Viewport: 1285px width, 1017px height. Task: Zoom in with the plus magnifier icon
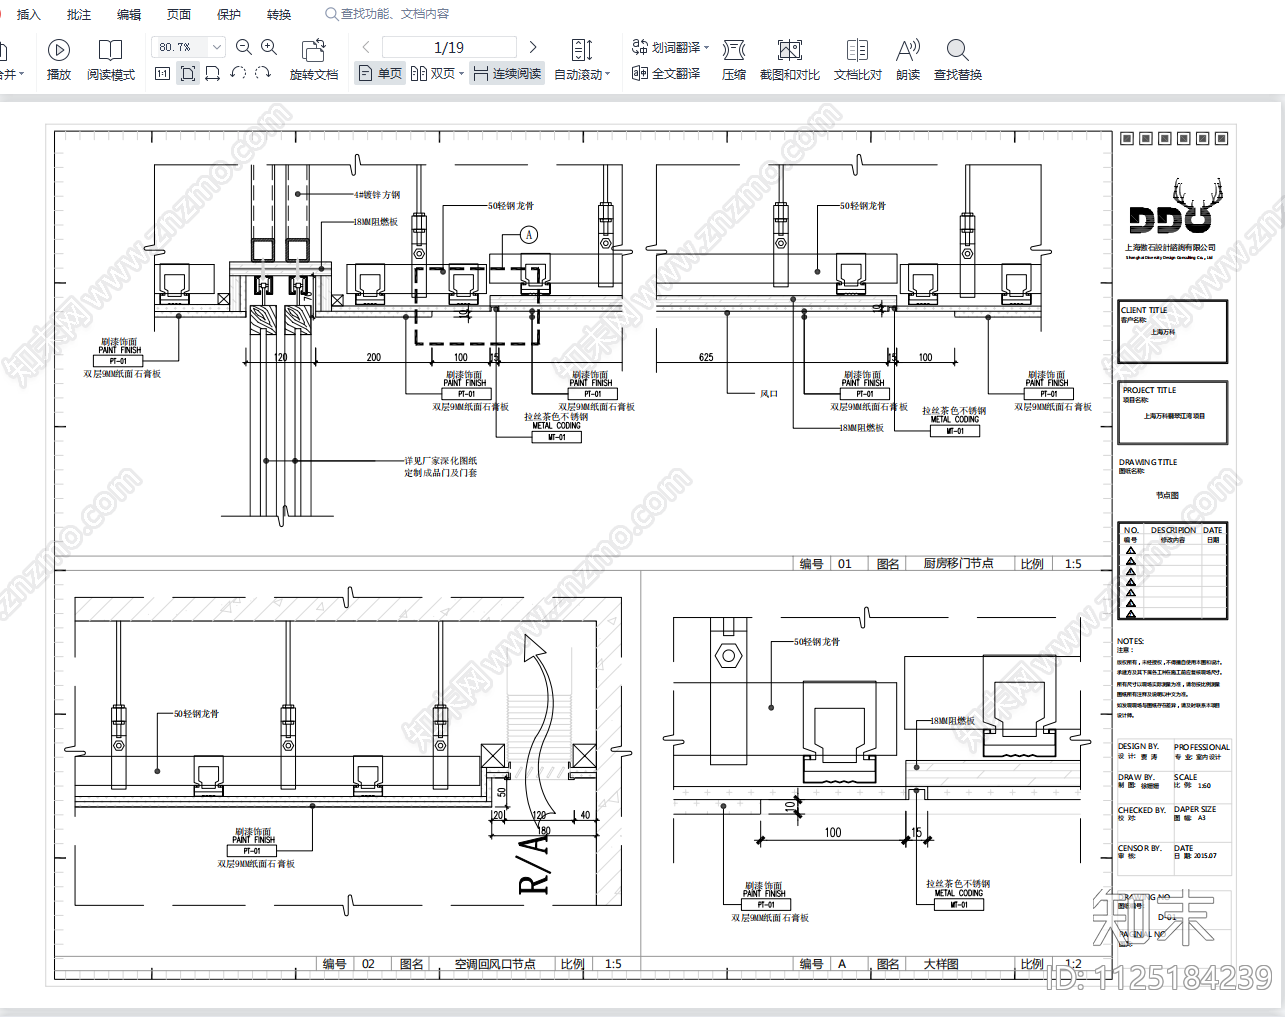tap(269, 47)
